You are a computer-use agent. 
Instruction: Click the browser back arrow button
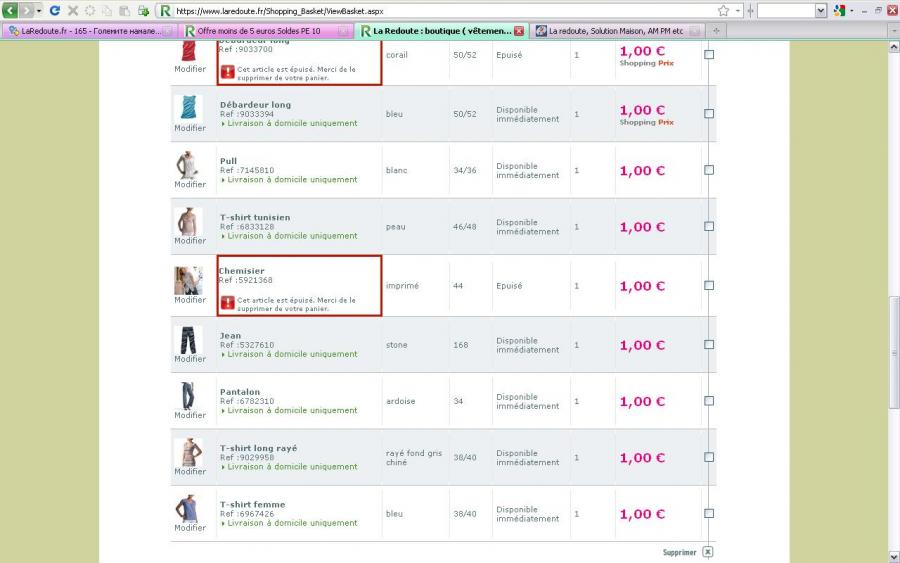coord(10,10)
